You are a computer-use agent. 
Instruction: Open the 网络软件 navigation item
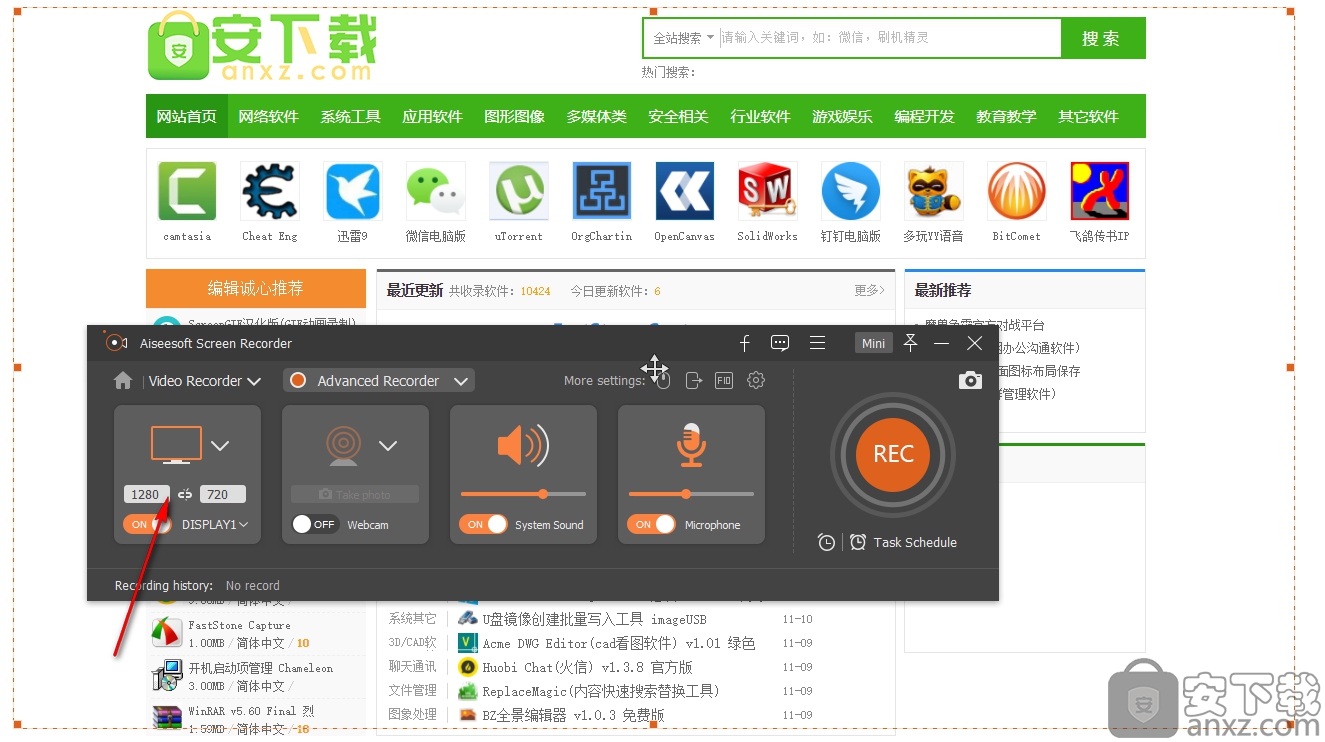269,116
